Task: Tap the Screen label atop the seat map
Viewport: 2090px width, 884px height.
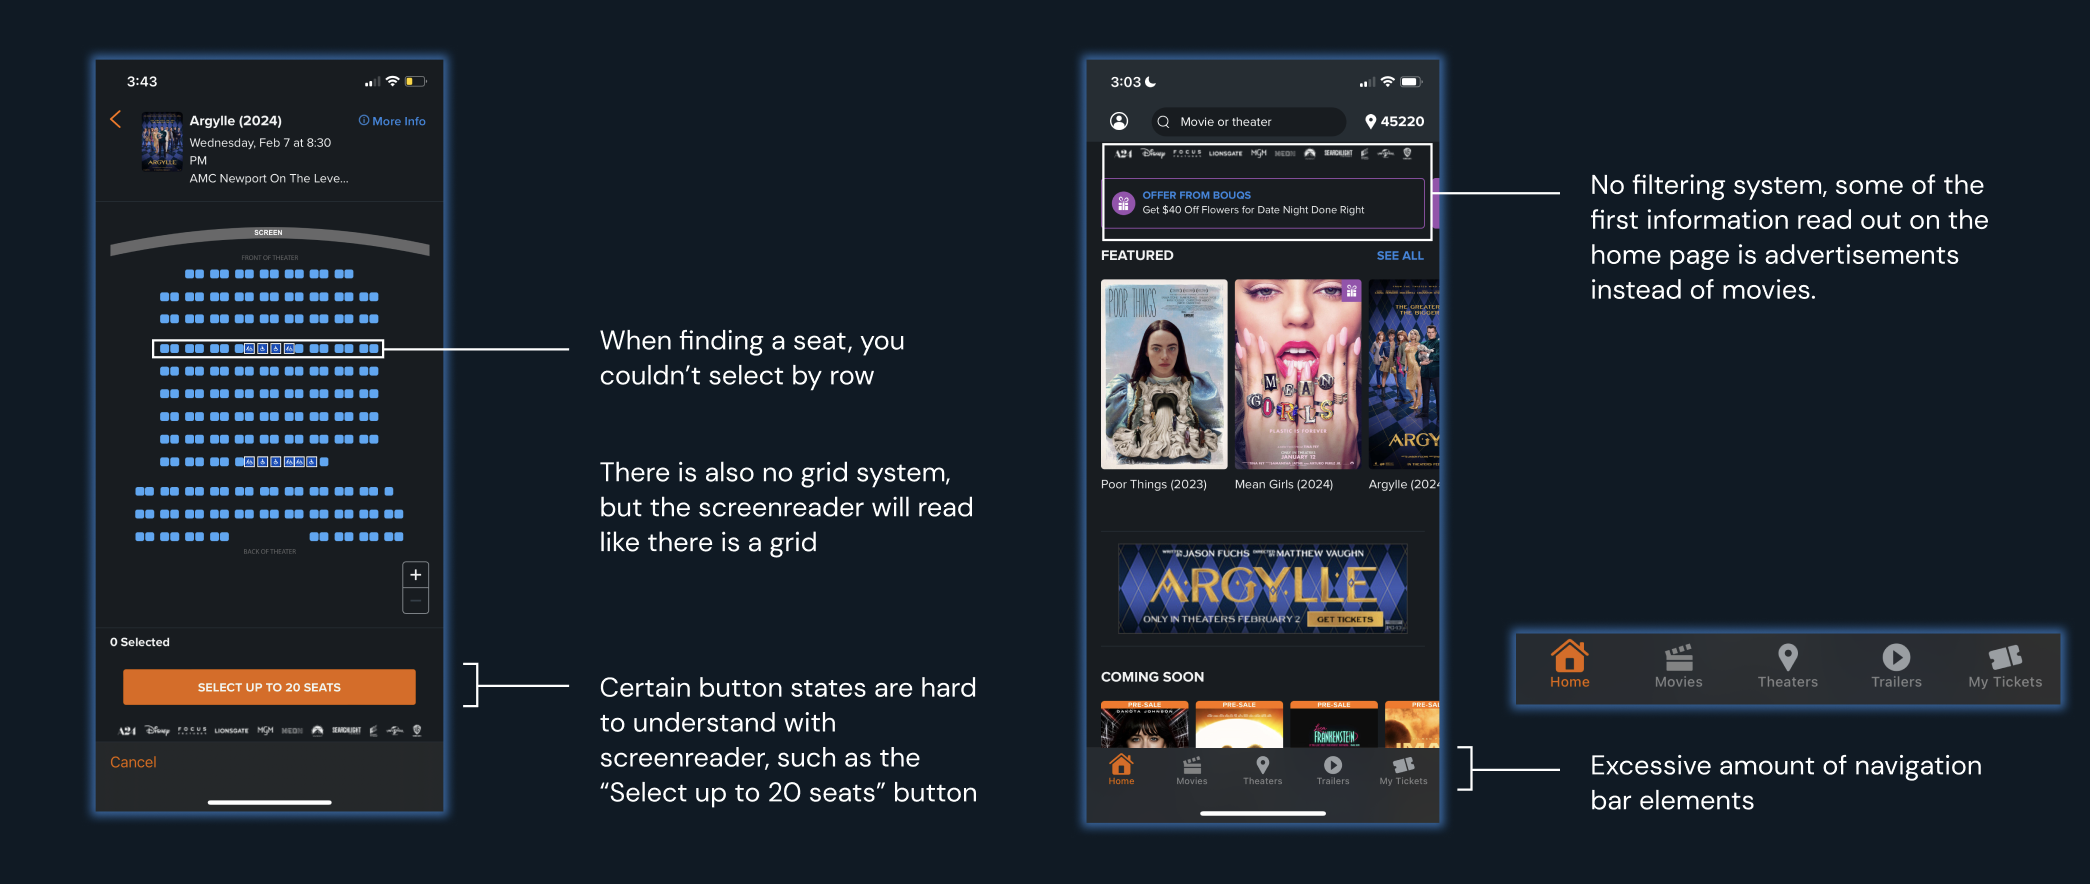Action: 268,233
